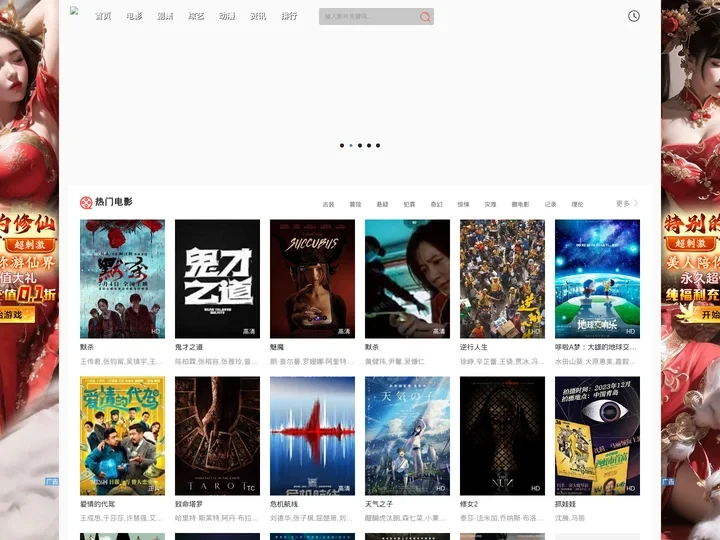Screen dimensions: 720x540
Task: Select the fourth carousel dot
Action: point(369,146)
